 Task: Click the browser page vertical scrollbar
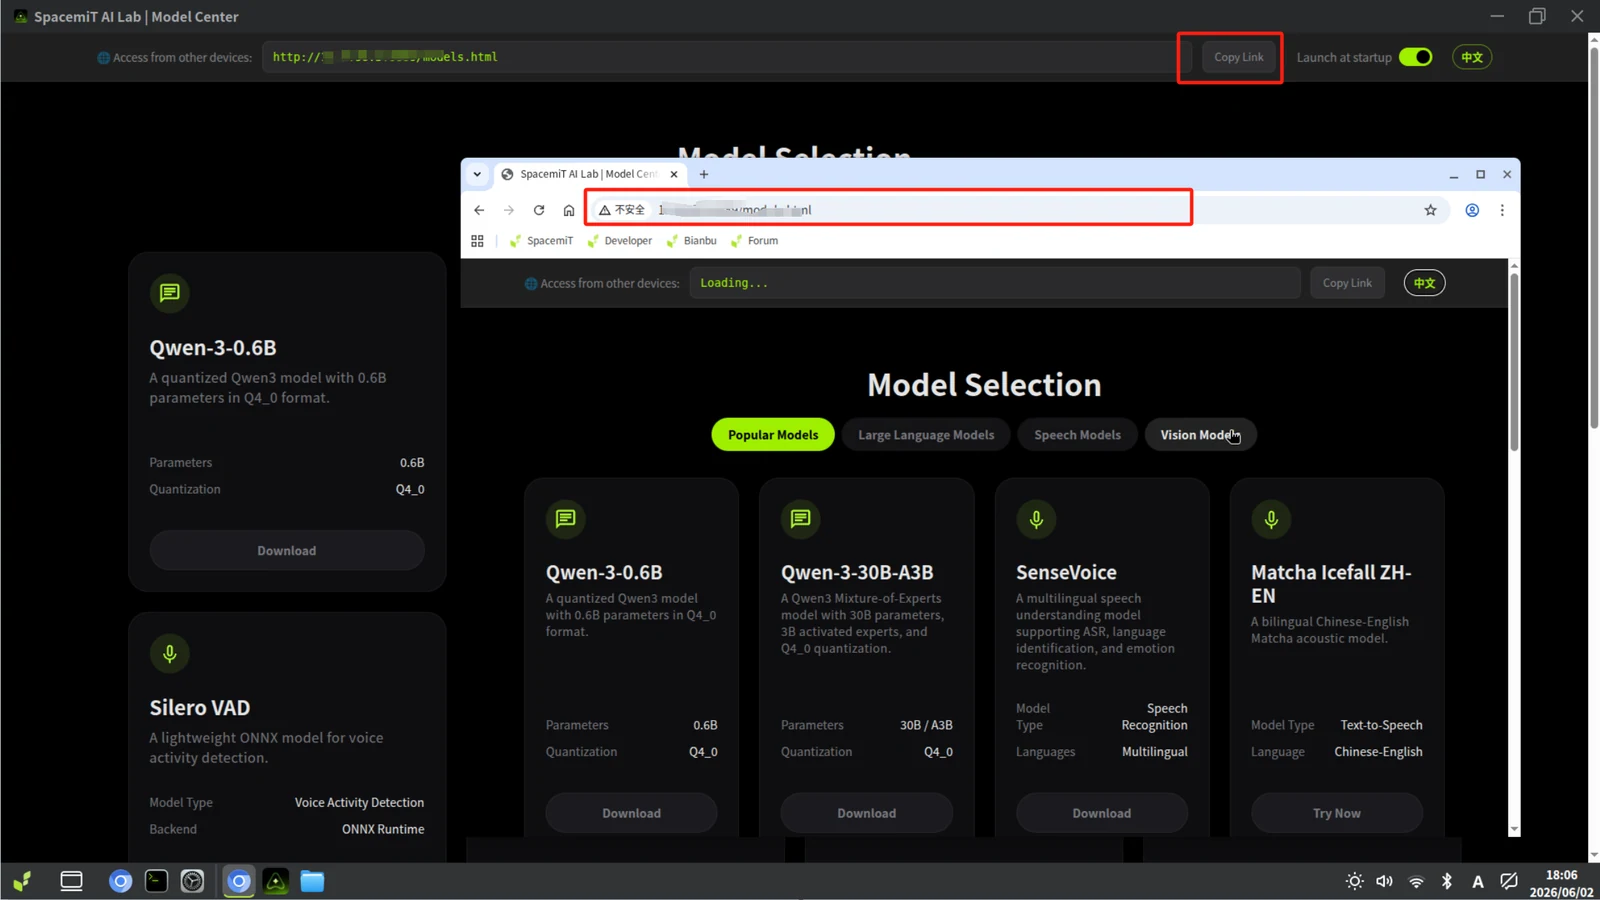(1513, 360)
